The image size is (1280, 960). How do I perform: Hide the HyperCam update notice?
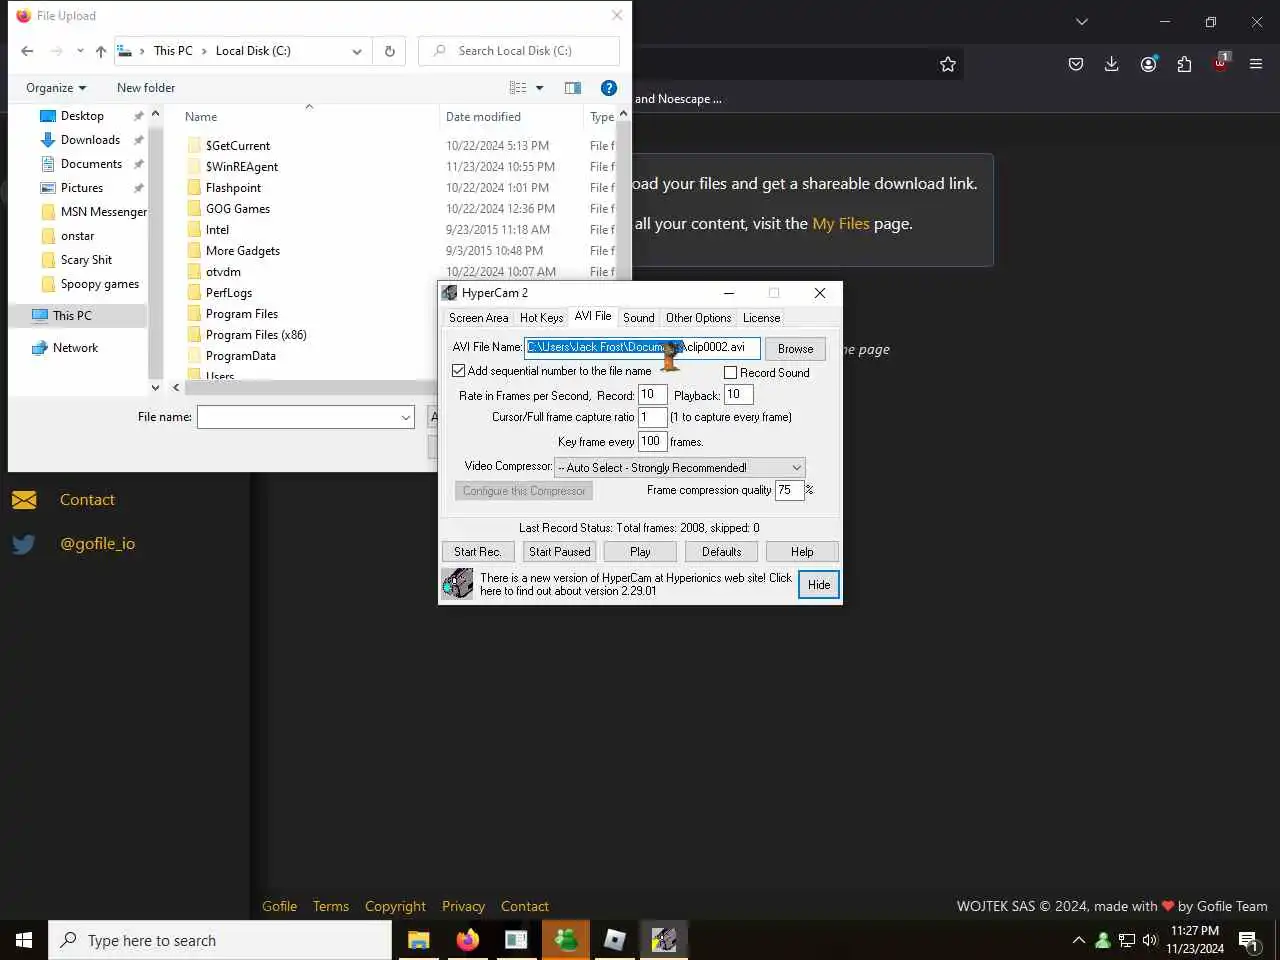(819, 585)
